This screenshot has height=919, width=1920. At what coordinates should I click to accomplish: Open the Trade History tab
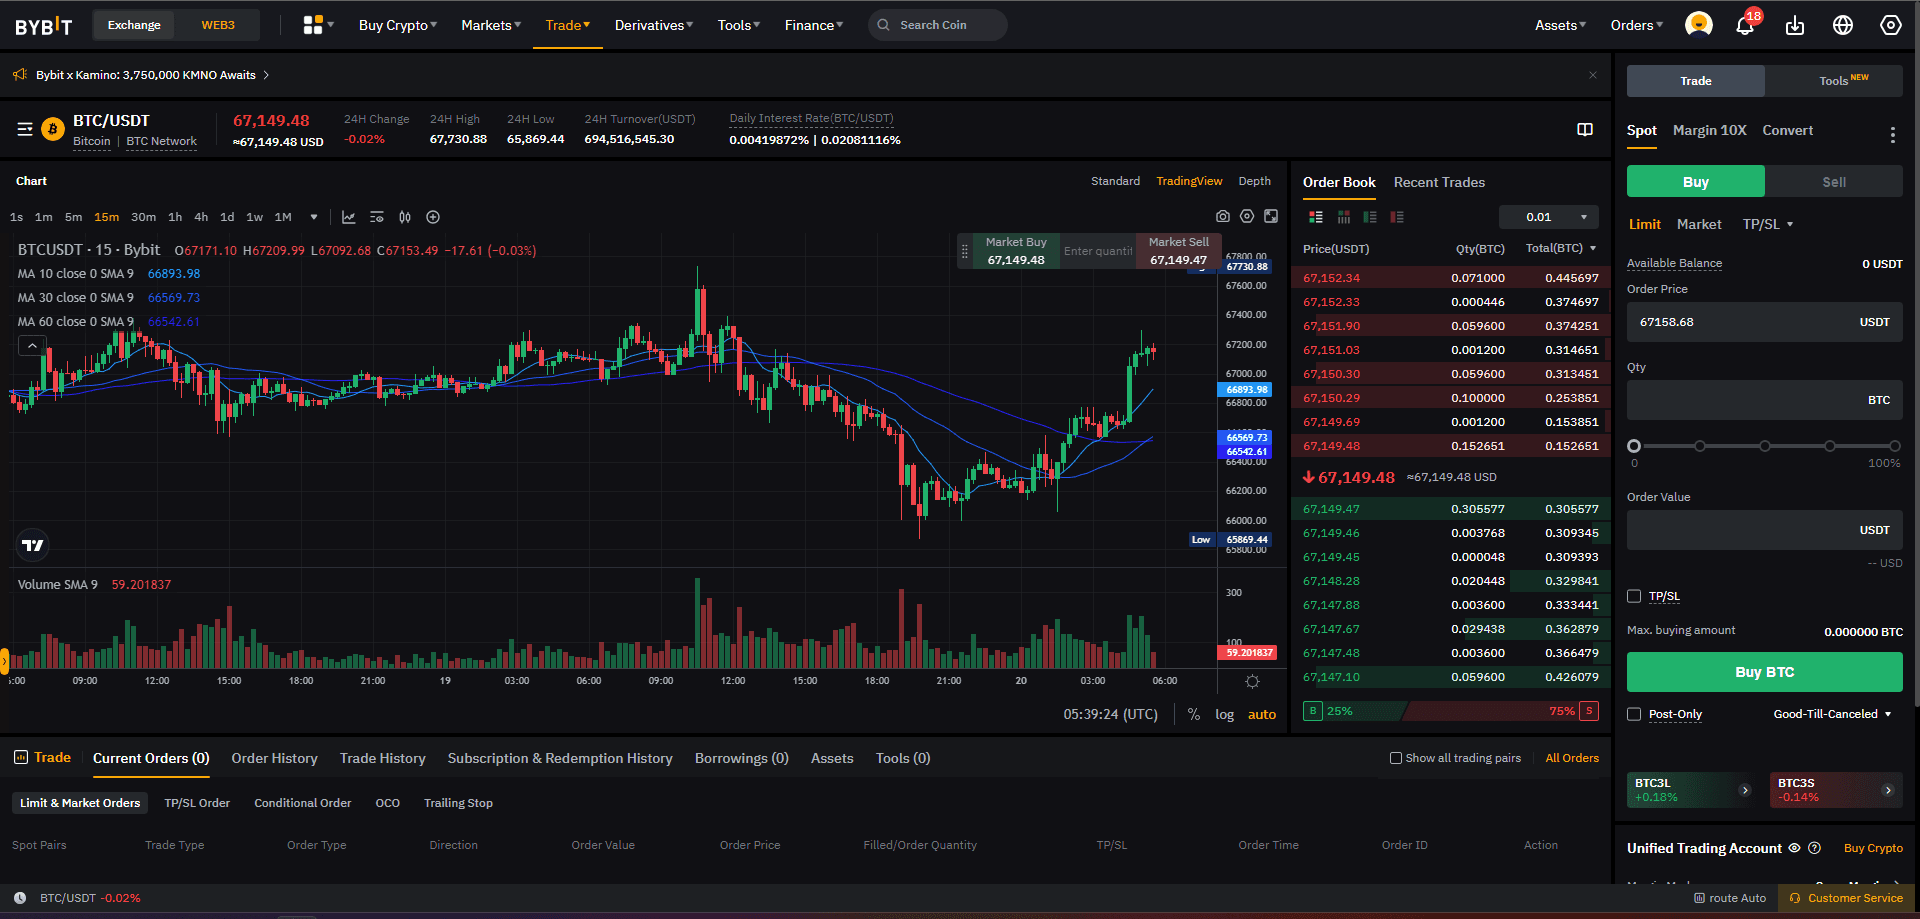pos(382,758)
